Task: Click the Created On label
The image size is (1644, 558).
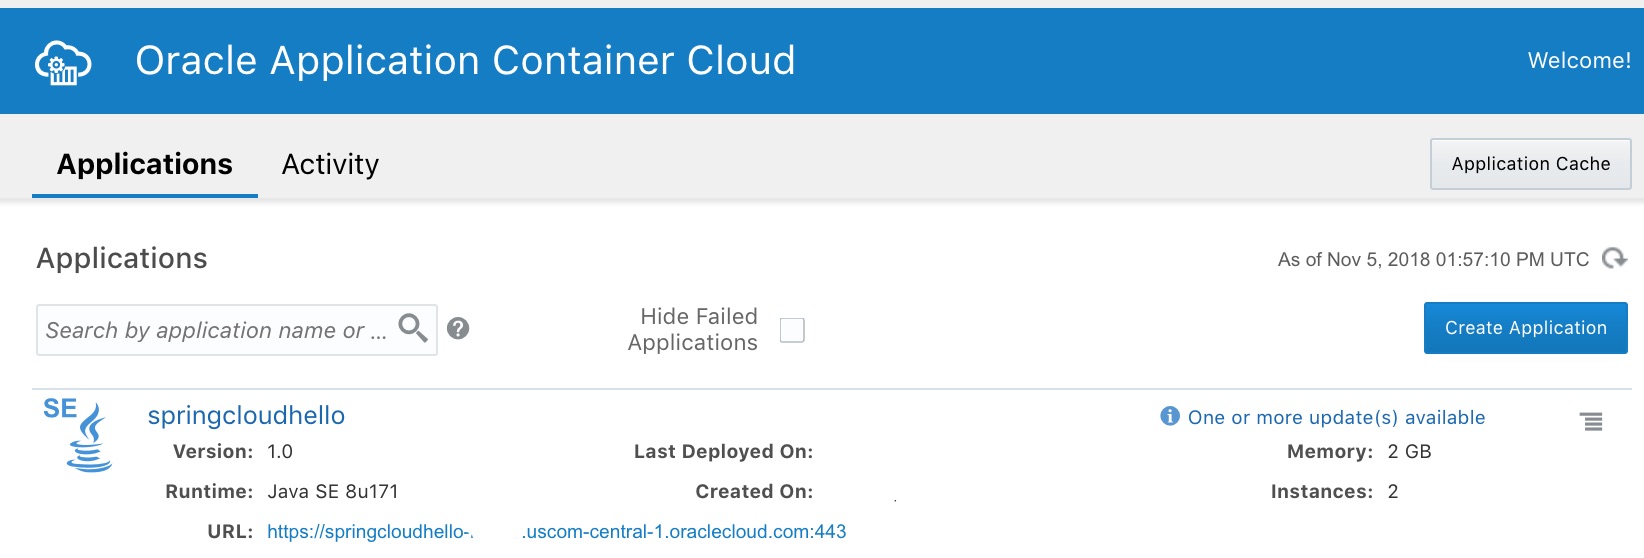Action: tap(754, 492)
